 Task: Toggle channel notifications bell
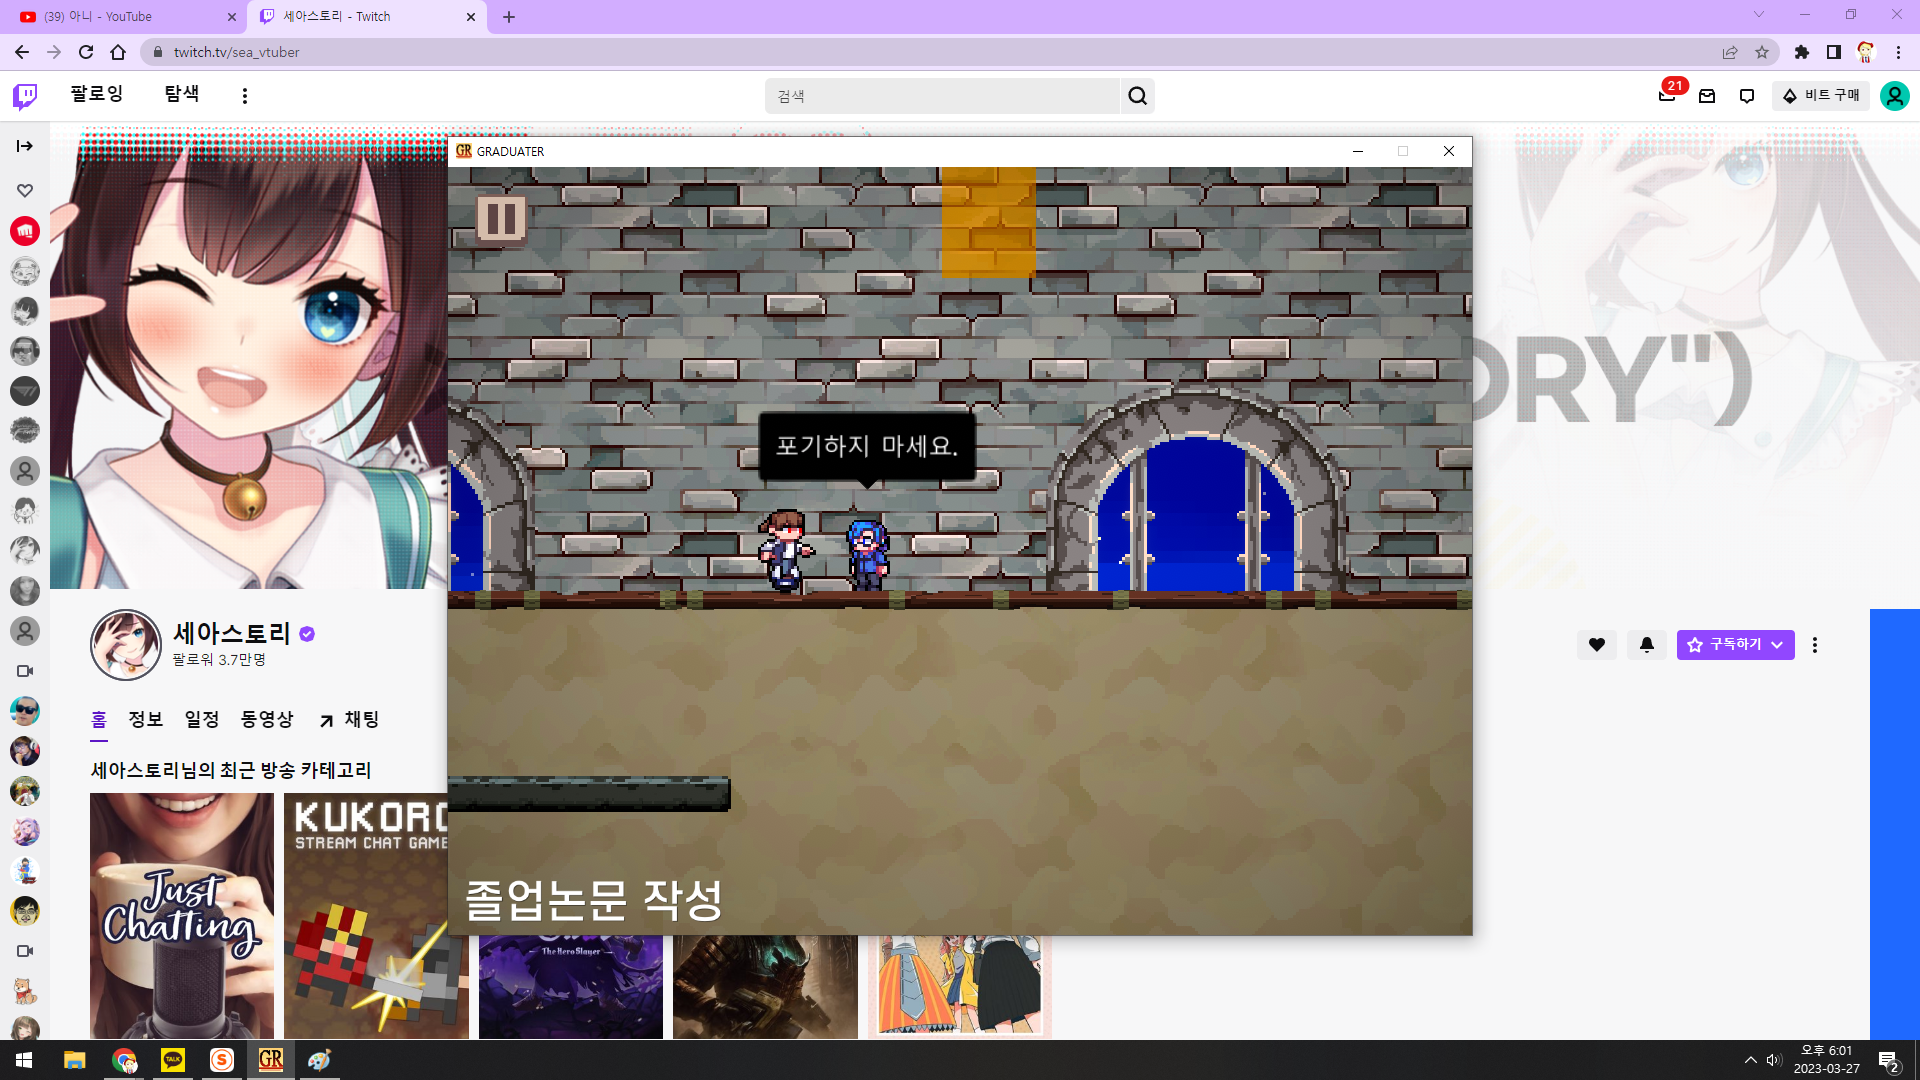coord(1647,645)
